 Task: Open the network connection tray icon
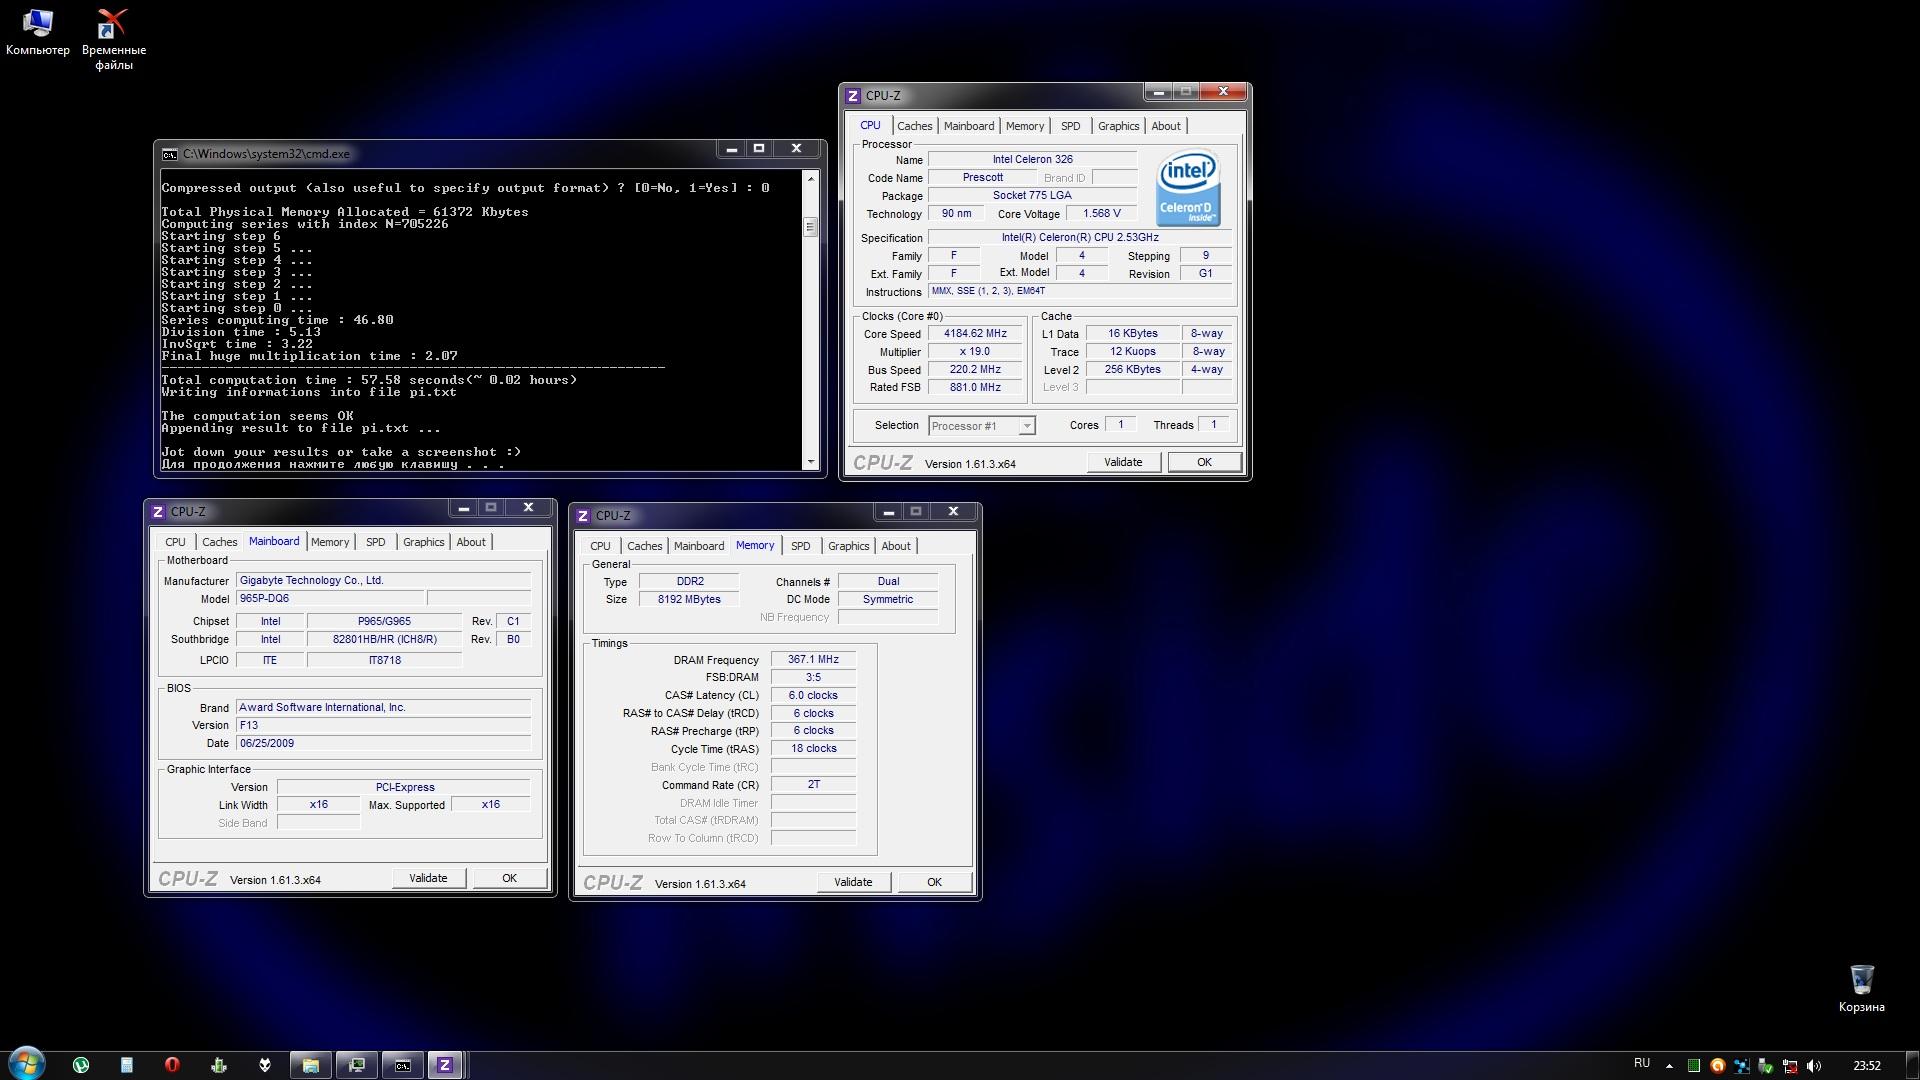(x=1790, y=1066)
